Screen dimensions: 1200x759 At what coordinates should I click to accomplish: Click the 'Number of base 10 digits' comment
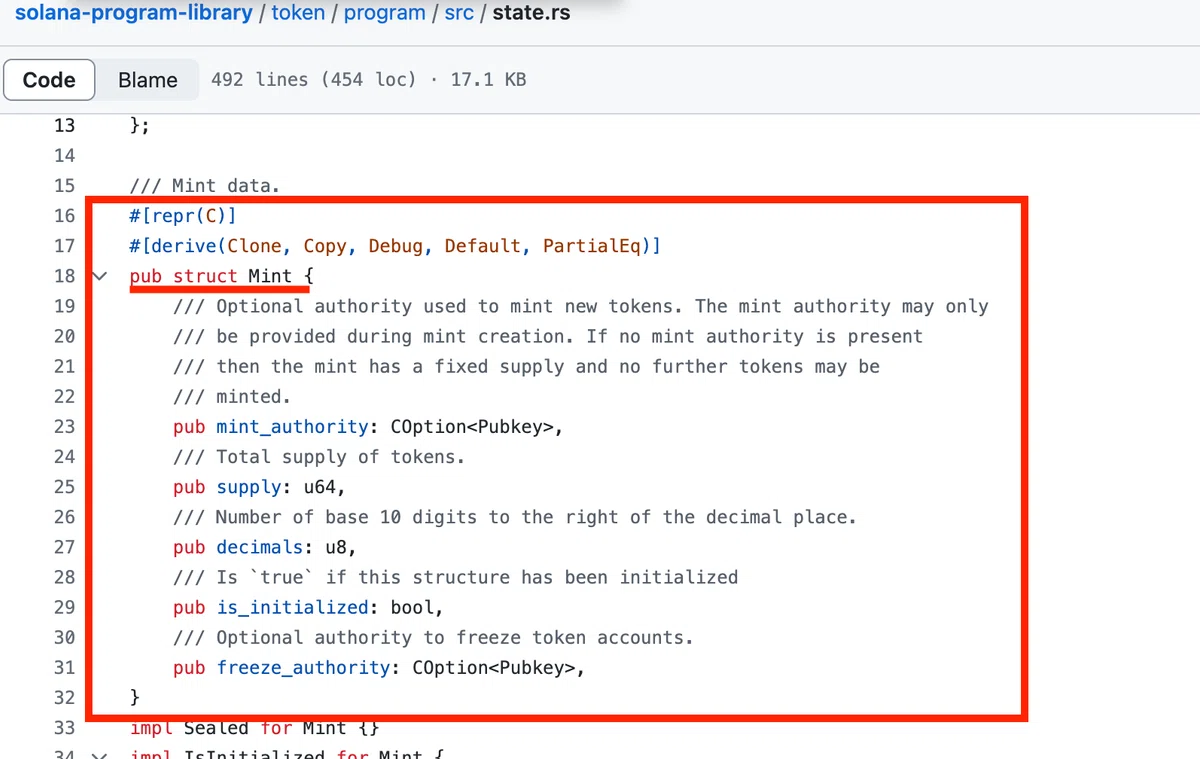click(515, 516)
